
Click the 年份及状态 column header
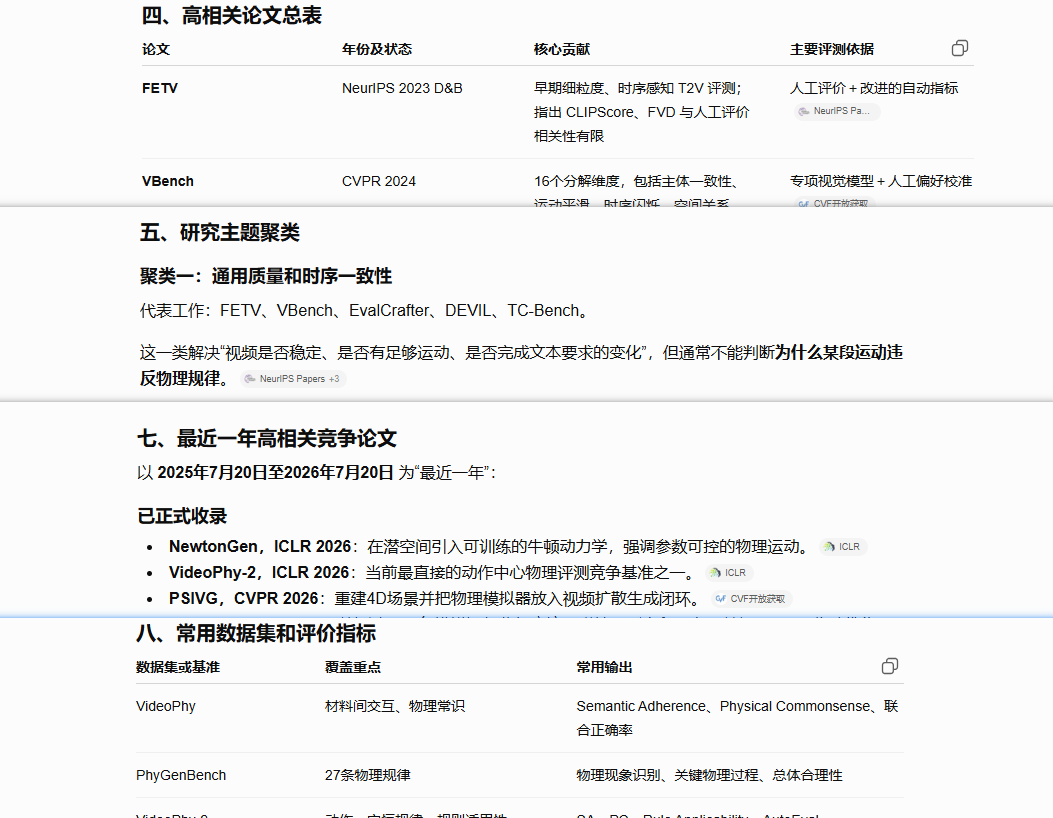(377, 49)
